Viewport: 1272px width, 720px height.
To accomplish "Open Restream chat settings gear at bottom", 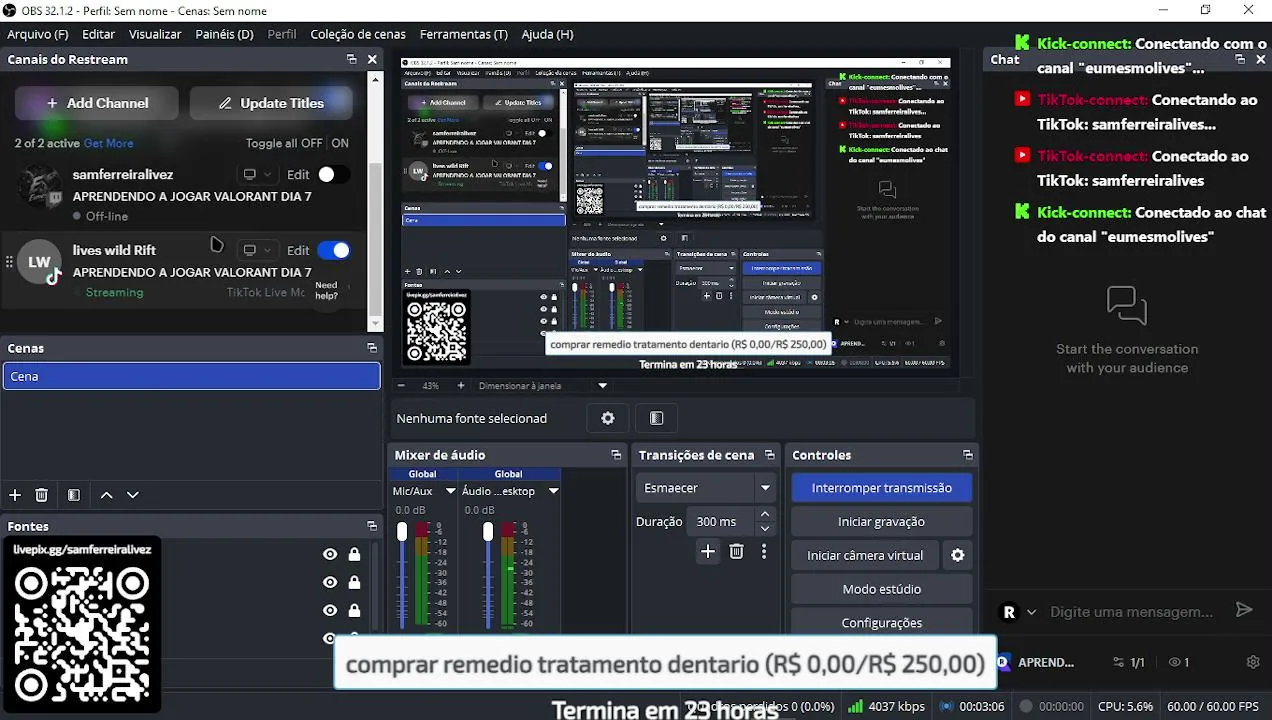I will tap(1253, 662).
